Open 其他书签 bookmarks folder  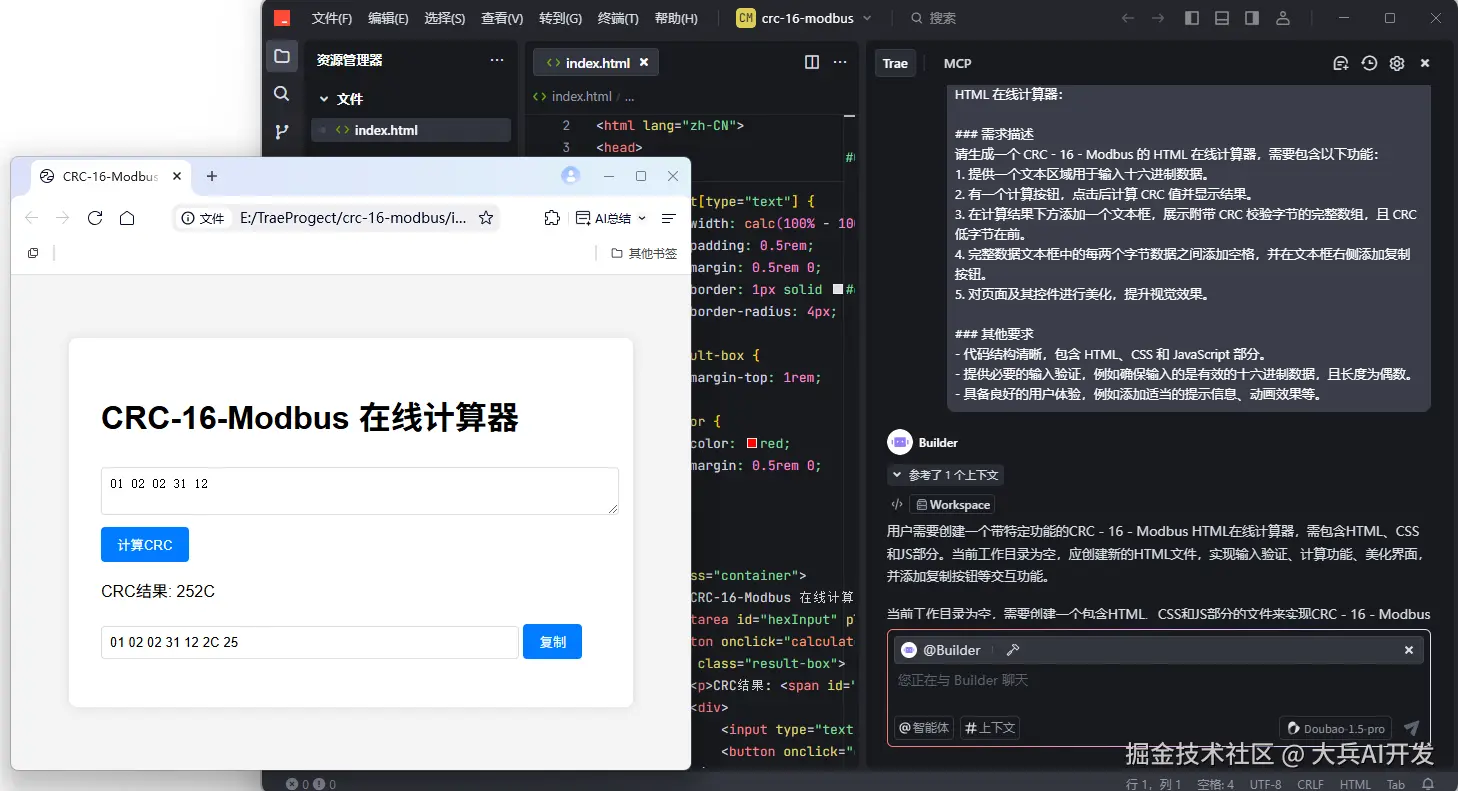644,253
